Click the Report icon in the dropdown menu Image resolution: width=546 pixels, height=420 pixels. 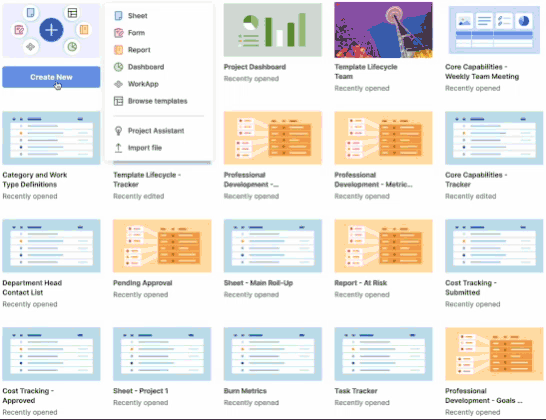coord(118,50)
